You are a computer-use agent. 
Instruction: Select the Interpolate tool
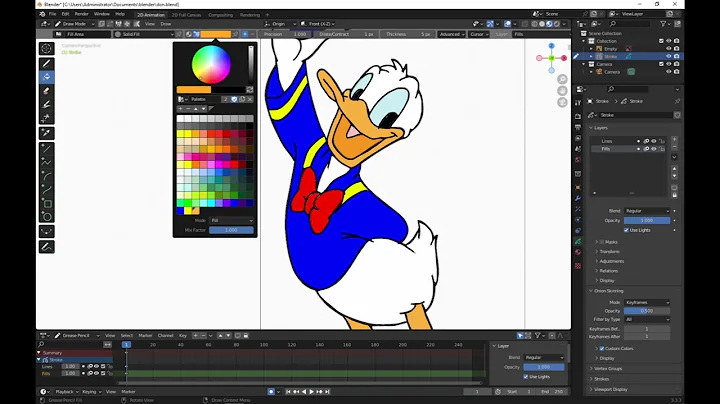[46, 231]
